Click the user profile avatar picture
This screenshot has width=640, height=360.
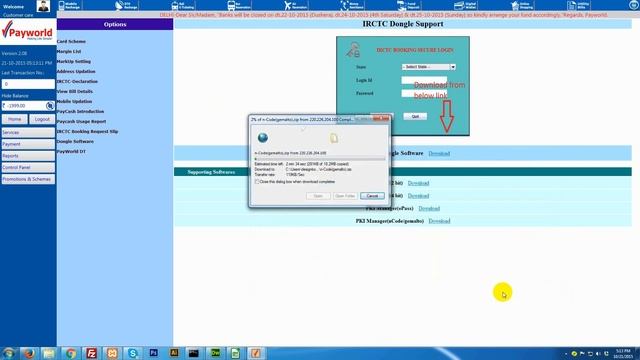point(43,6)
